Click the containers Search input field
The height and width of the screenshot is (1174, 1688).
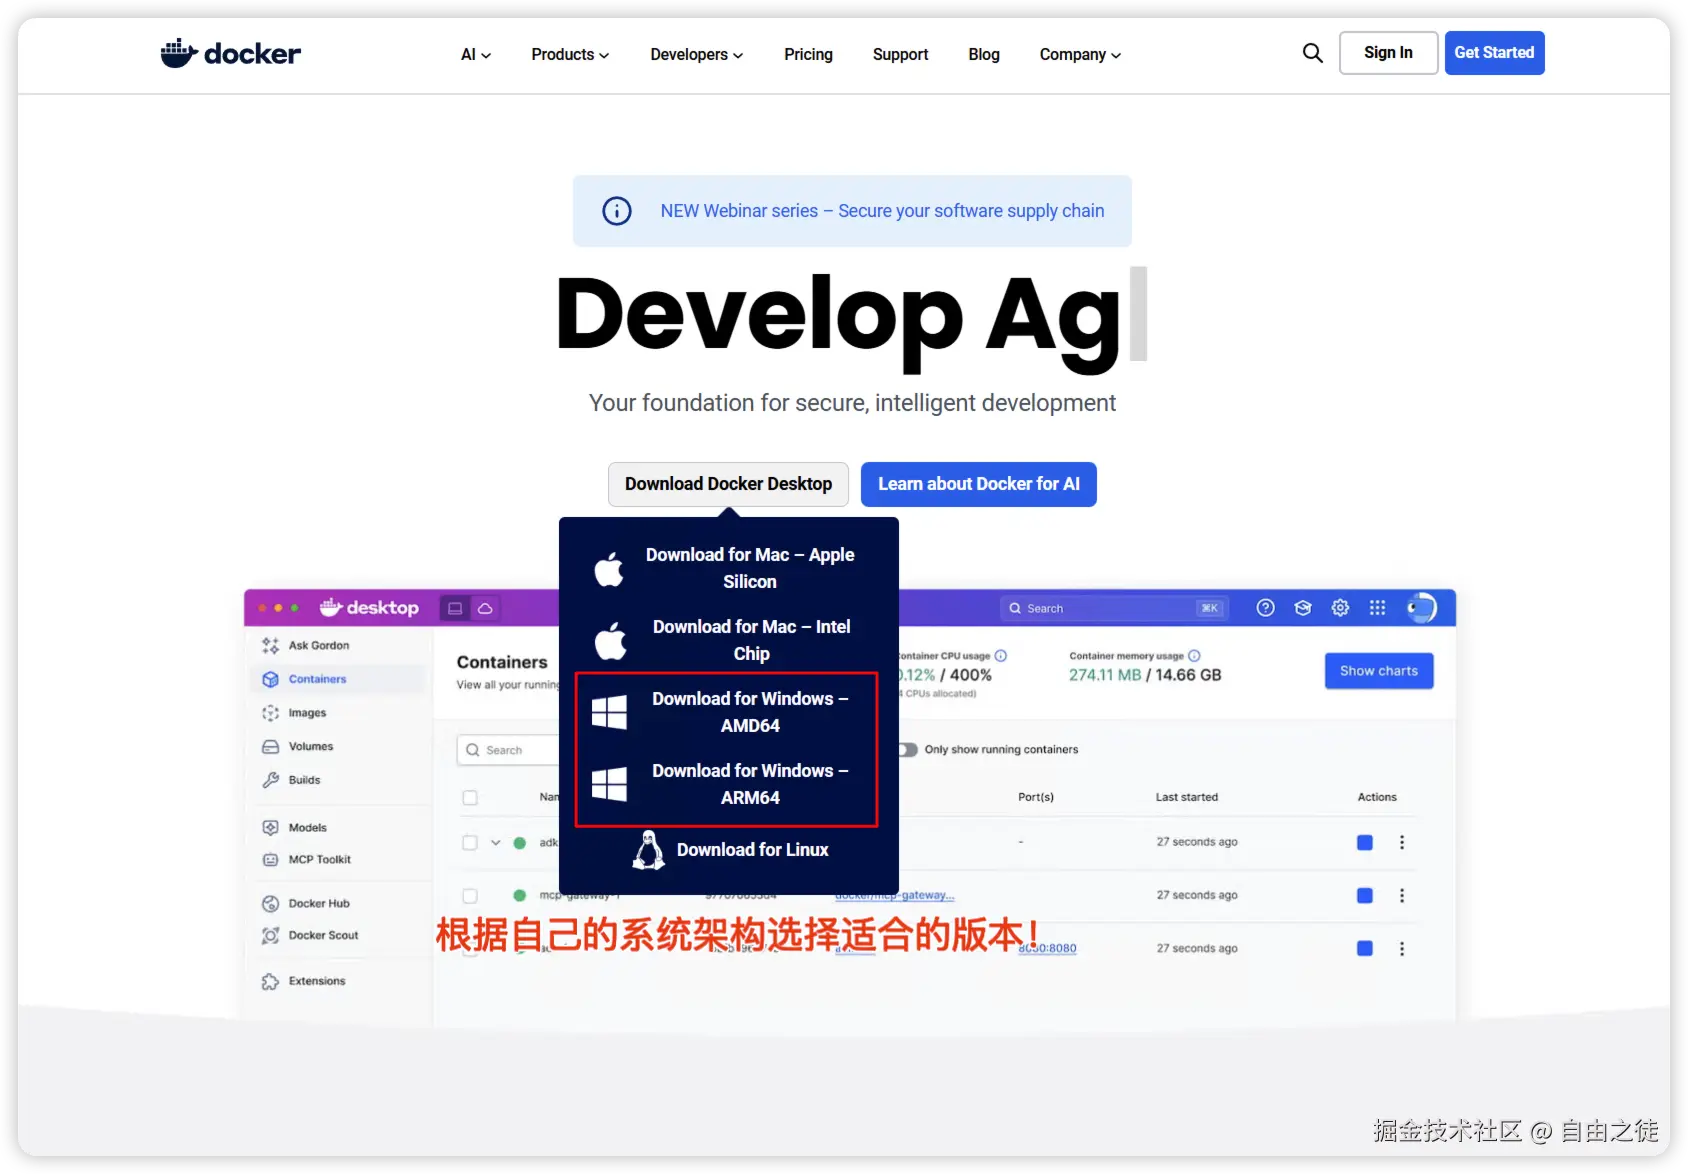(508, 750)
